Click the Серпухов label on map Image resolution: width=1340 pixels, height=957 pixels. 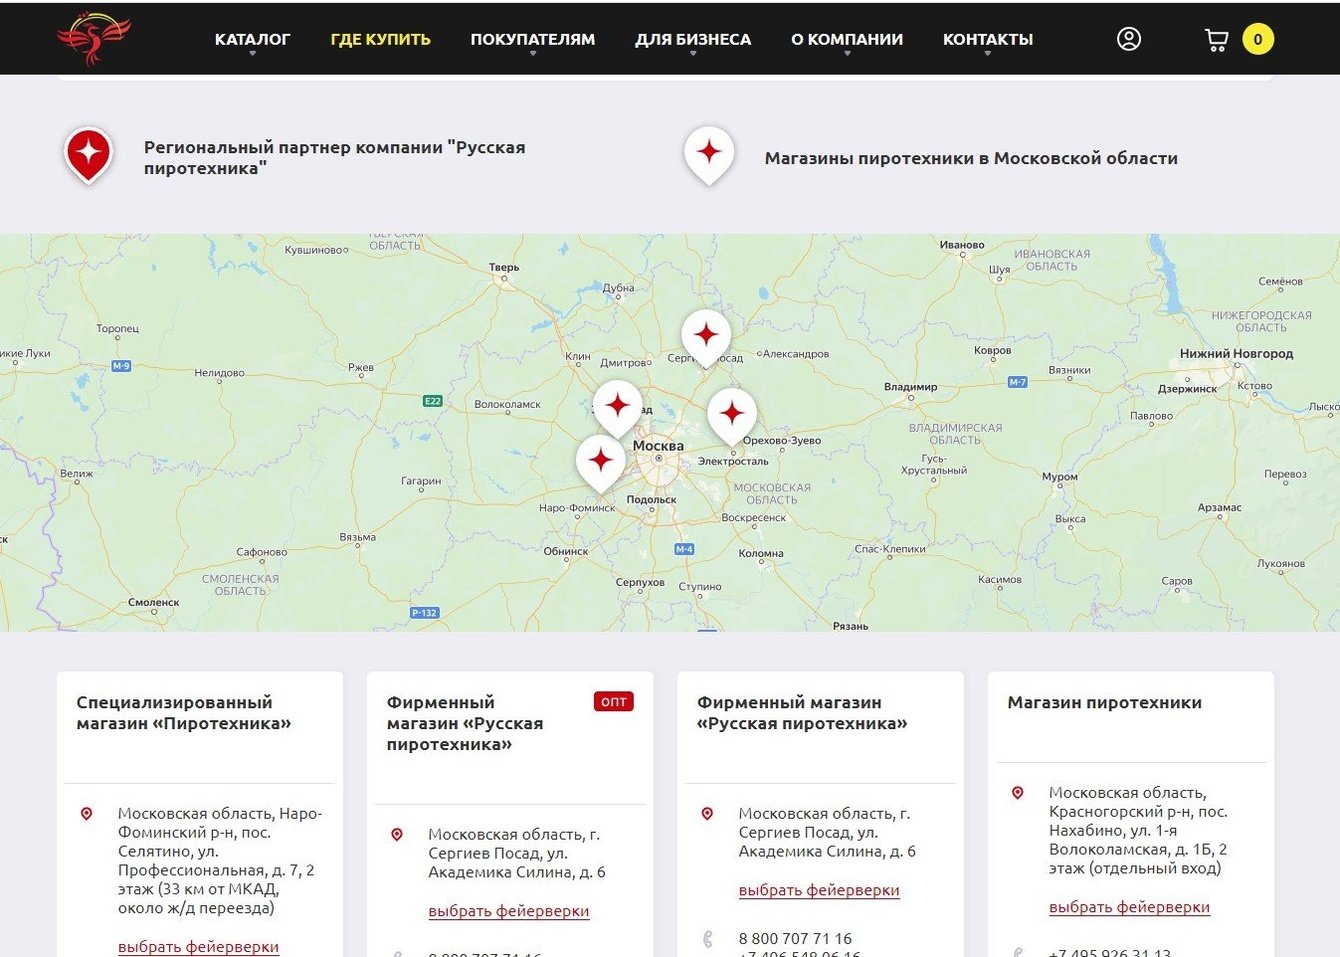(x=640, y=582)
